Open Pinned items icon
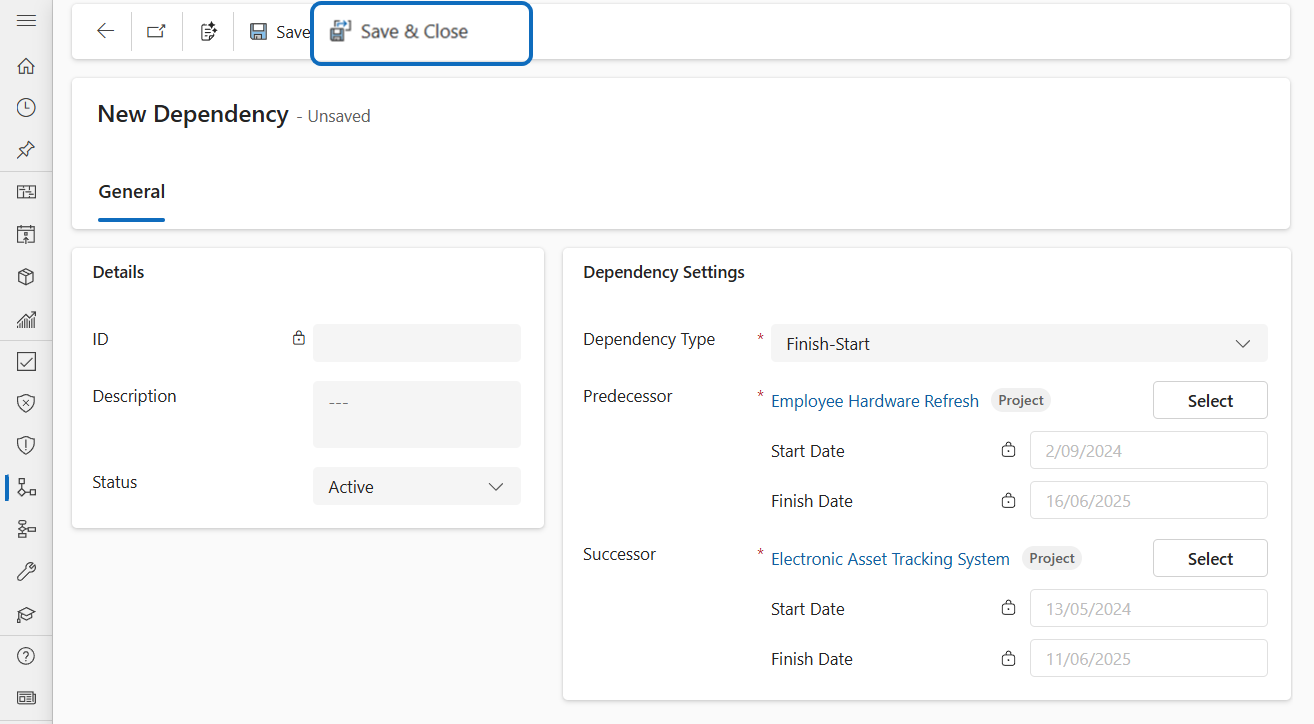The height and width of the screenshot is (724, 1314). click(26, 150)
